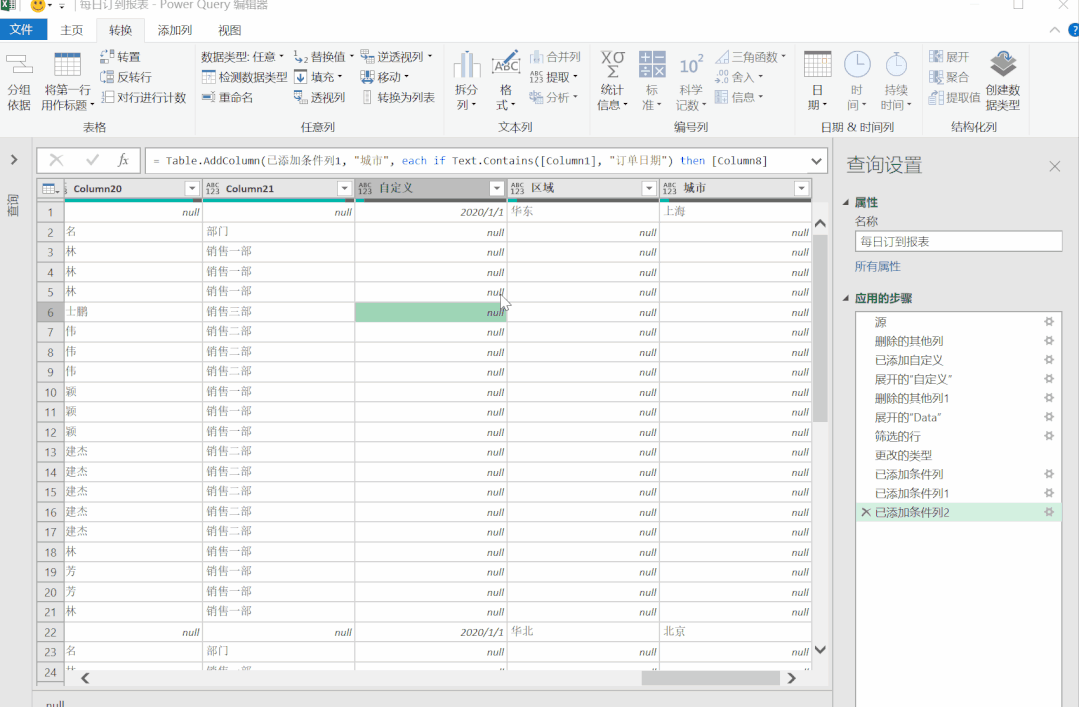
Task: Select row 22 cell showing 华北
Action: 583,631
